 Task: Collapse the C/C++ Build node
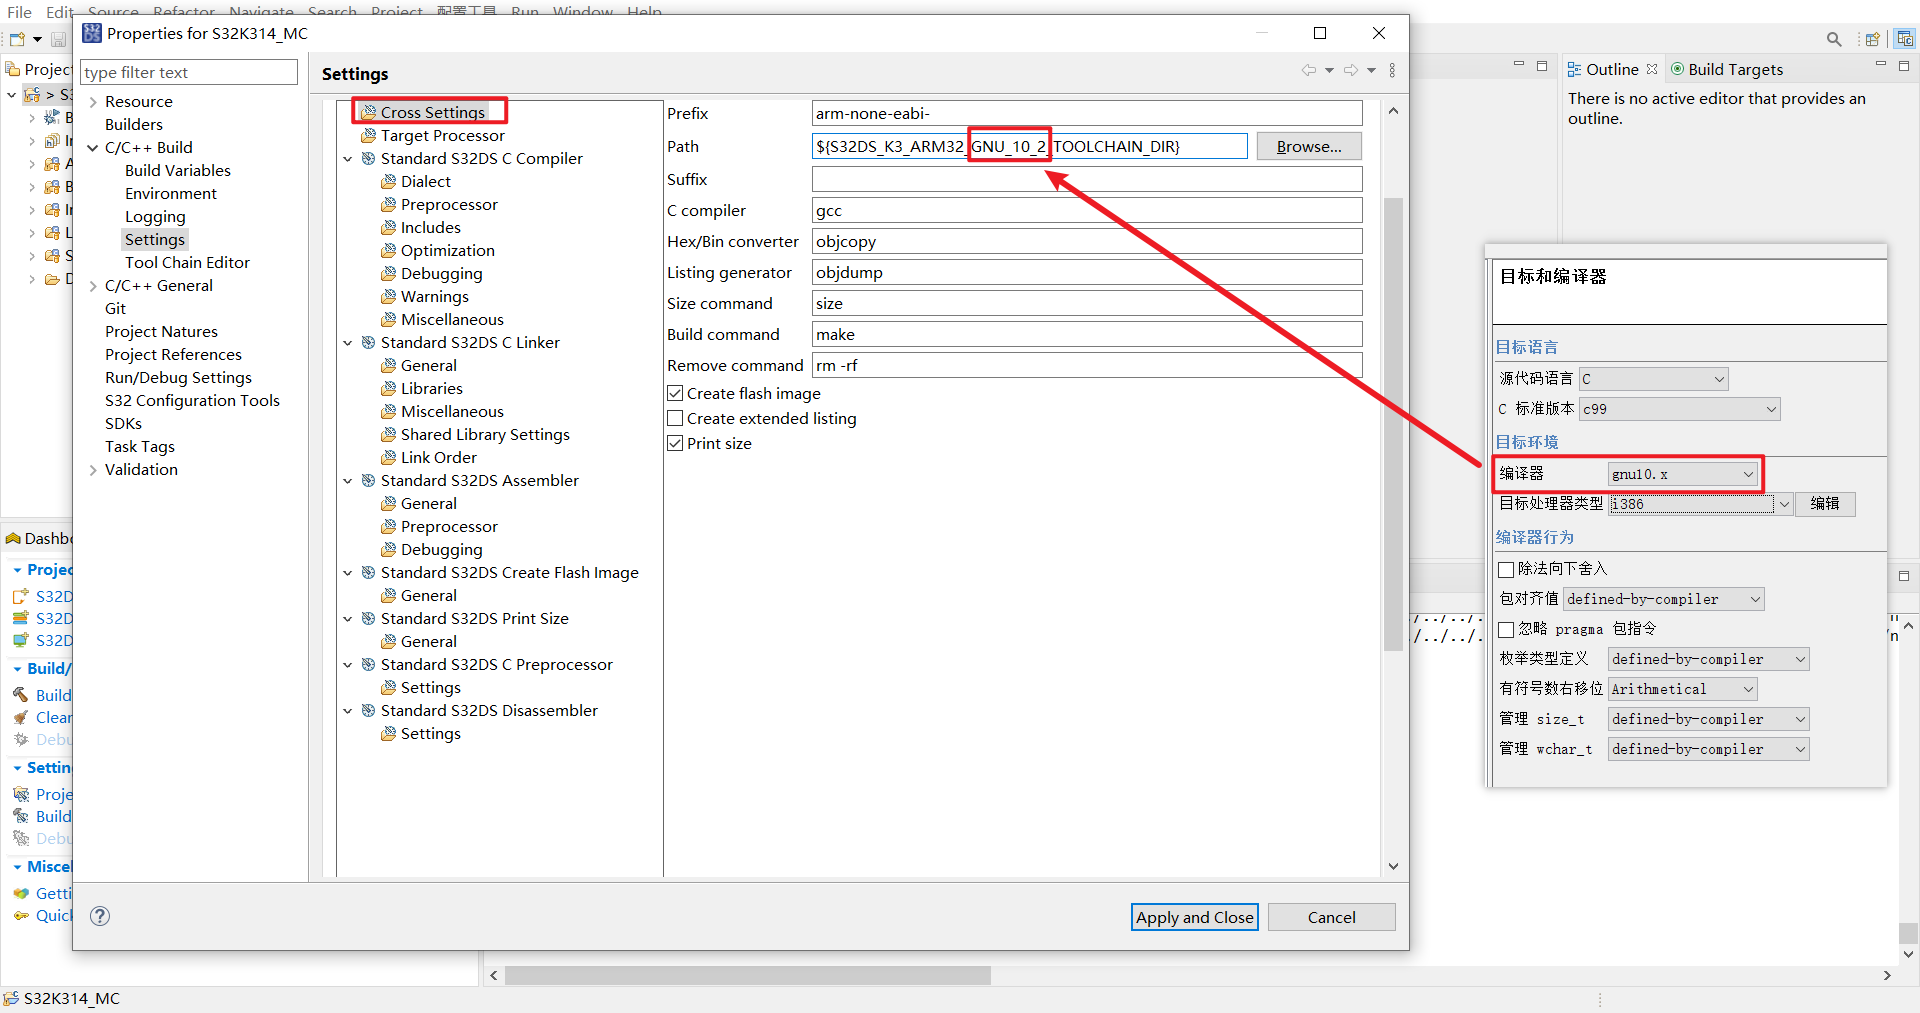93,148
